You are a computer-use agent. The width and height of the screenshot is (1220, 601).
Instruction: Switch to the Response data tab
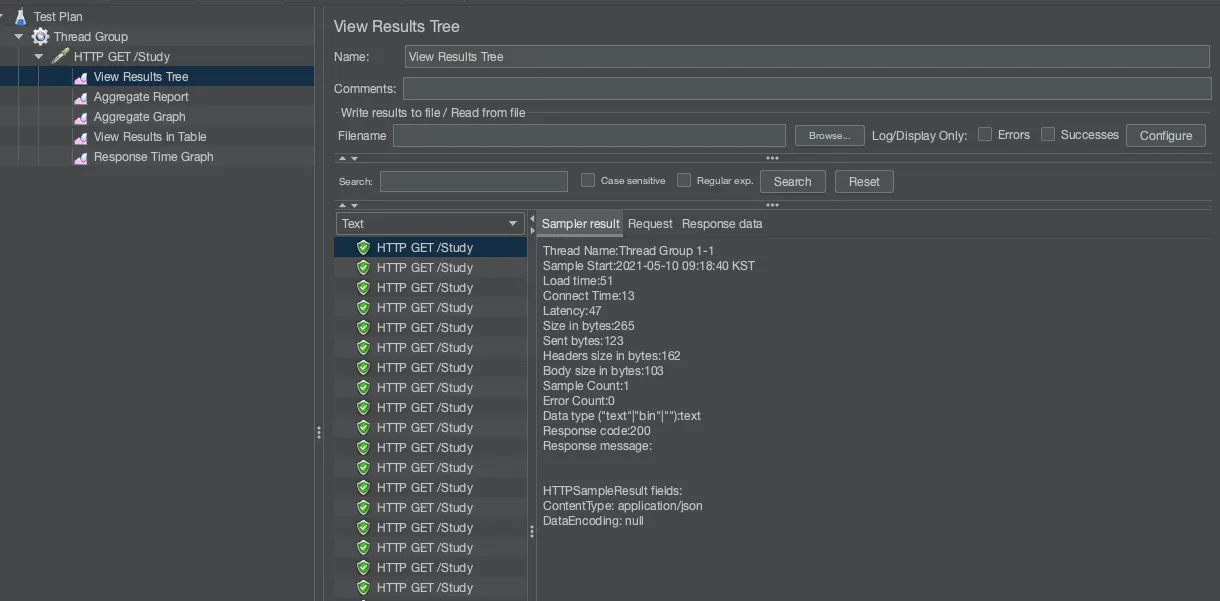tap(722, 224)
